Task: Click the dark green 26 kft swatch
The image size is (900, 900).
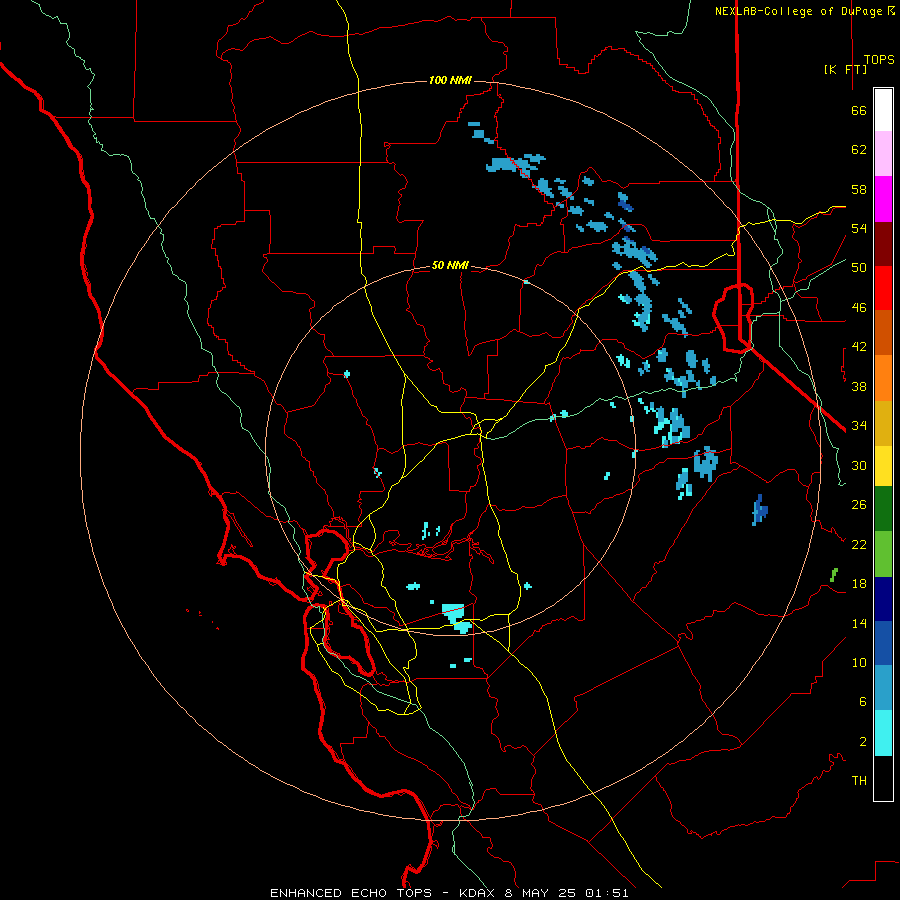Action: point(883,509)
